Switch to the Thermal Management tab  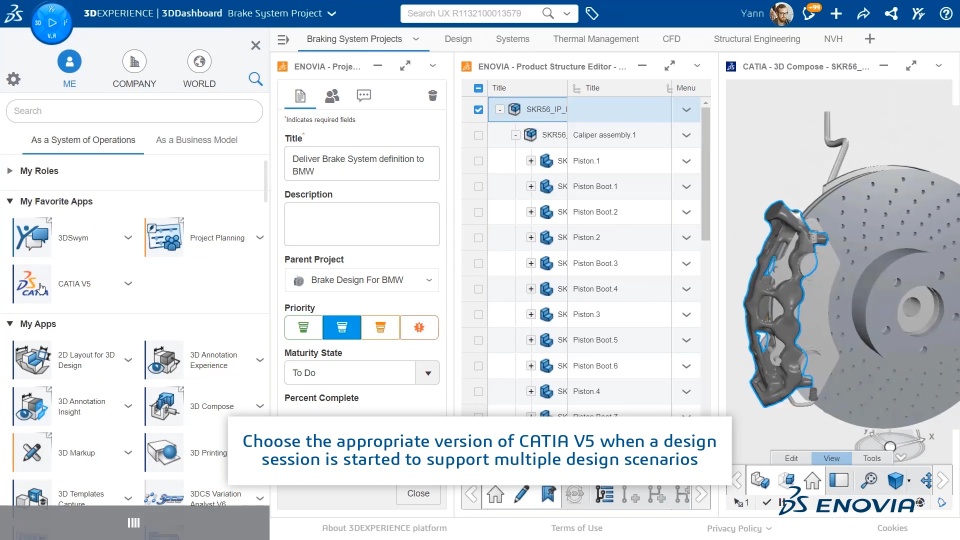coord(596,39)
